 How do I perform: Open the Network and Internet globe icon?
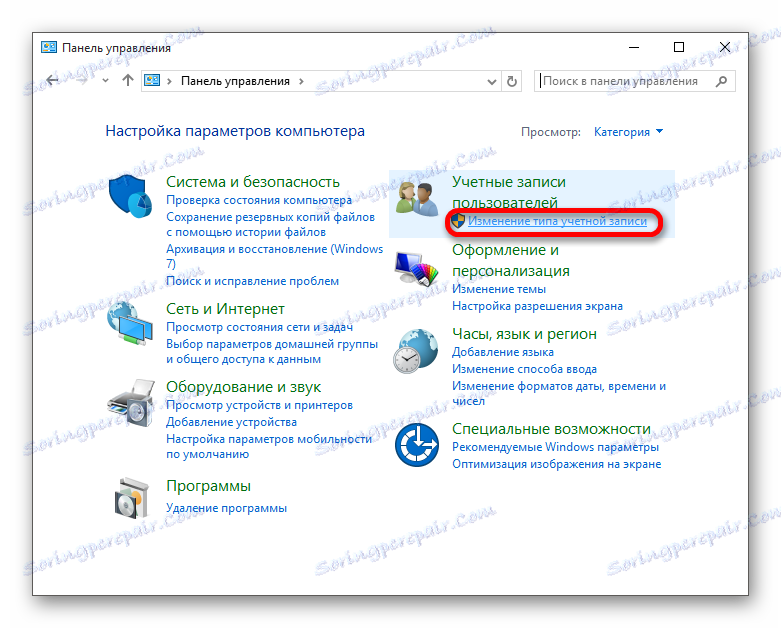point(130,323)
